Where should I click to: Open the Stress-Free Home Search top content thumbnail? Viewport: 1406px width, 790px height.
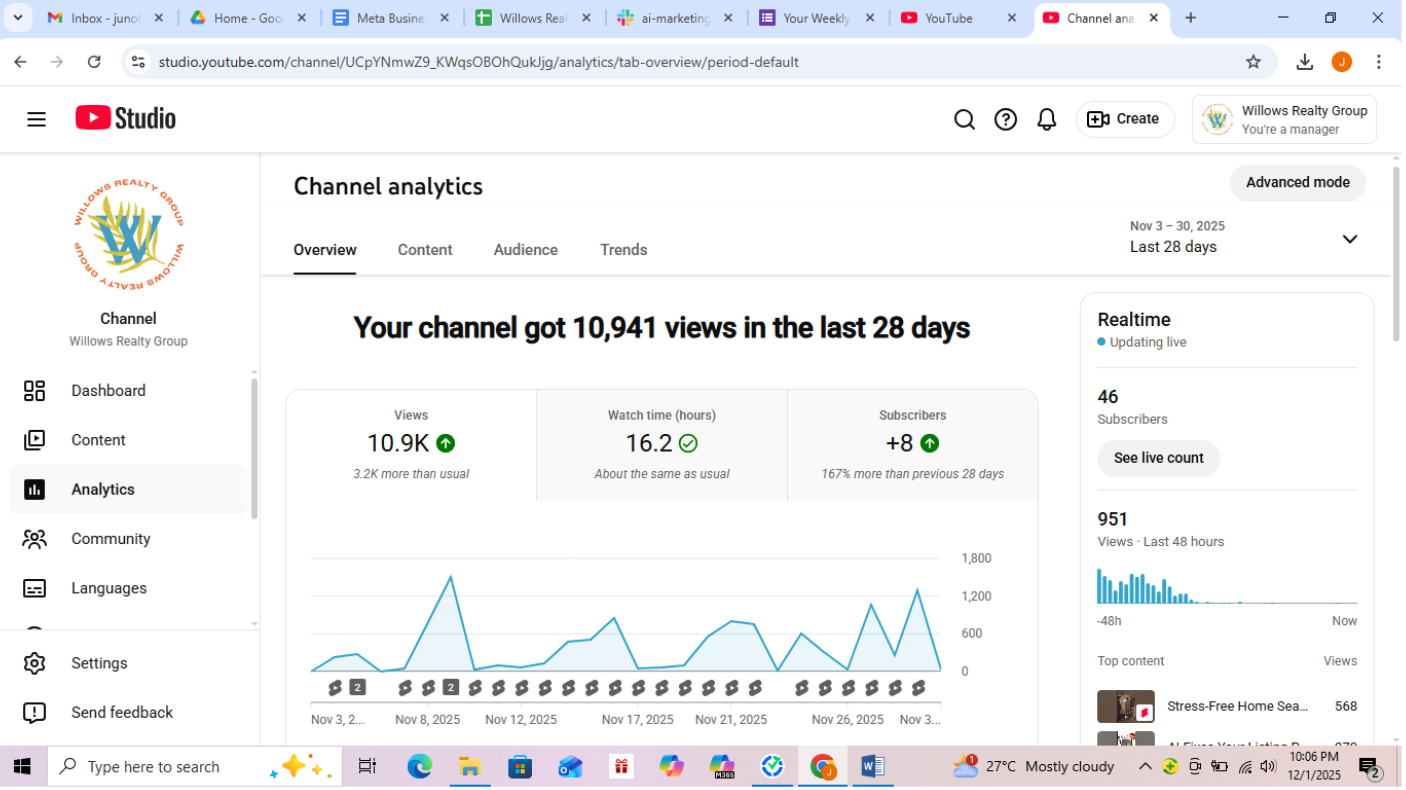(x=1126, y=706)
